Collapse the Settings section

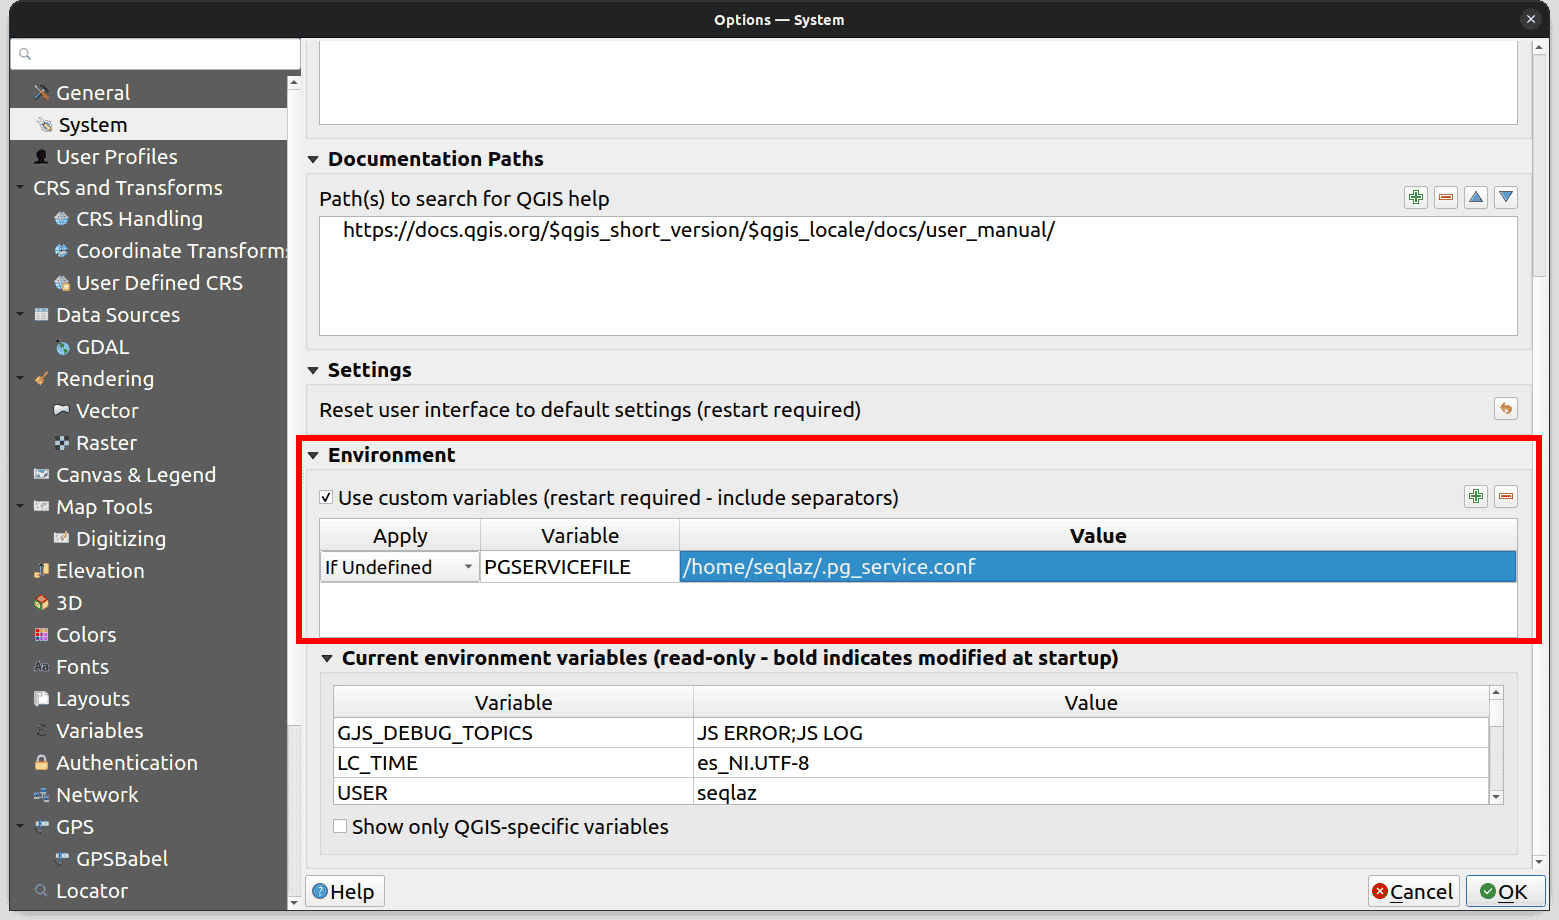pos(313,370)
